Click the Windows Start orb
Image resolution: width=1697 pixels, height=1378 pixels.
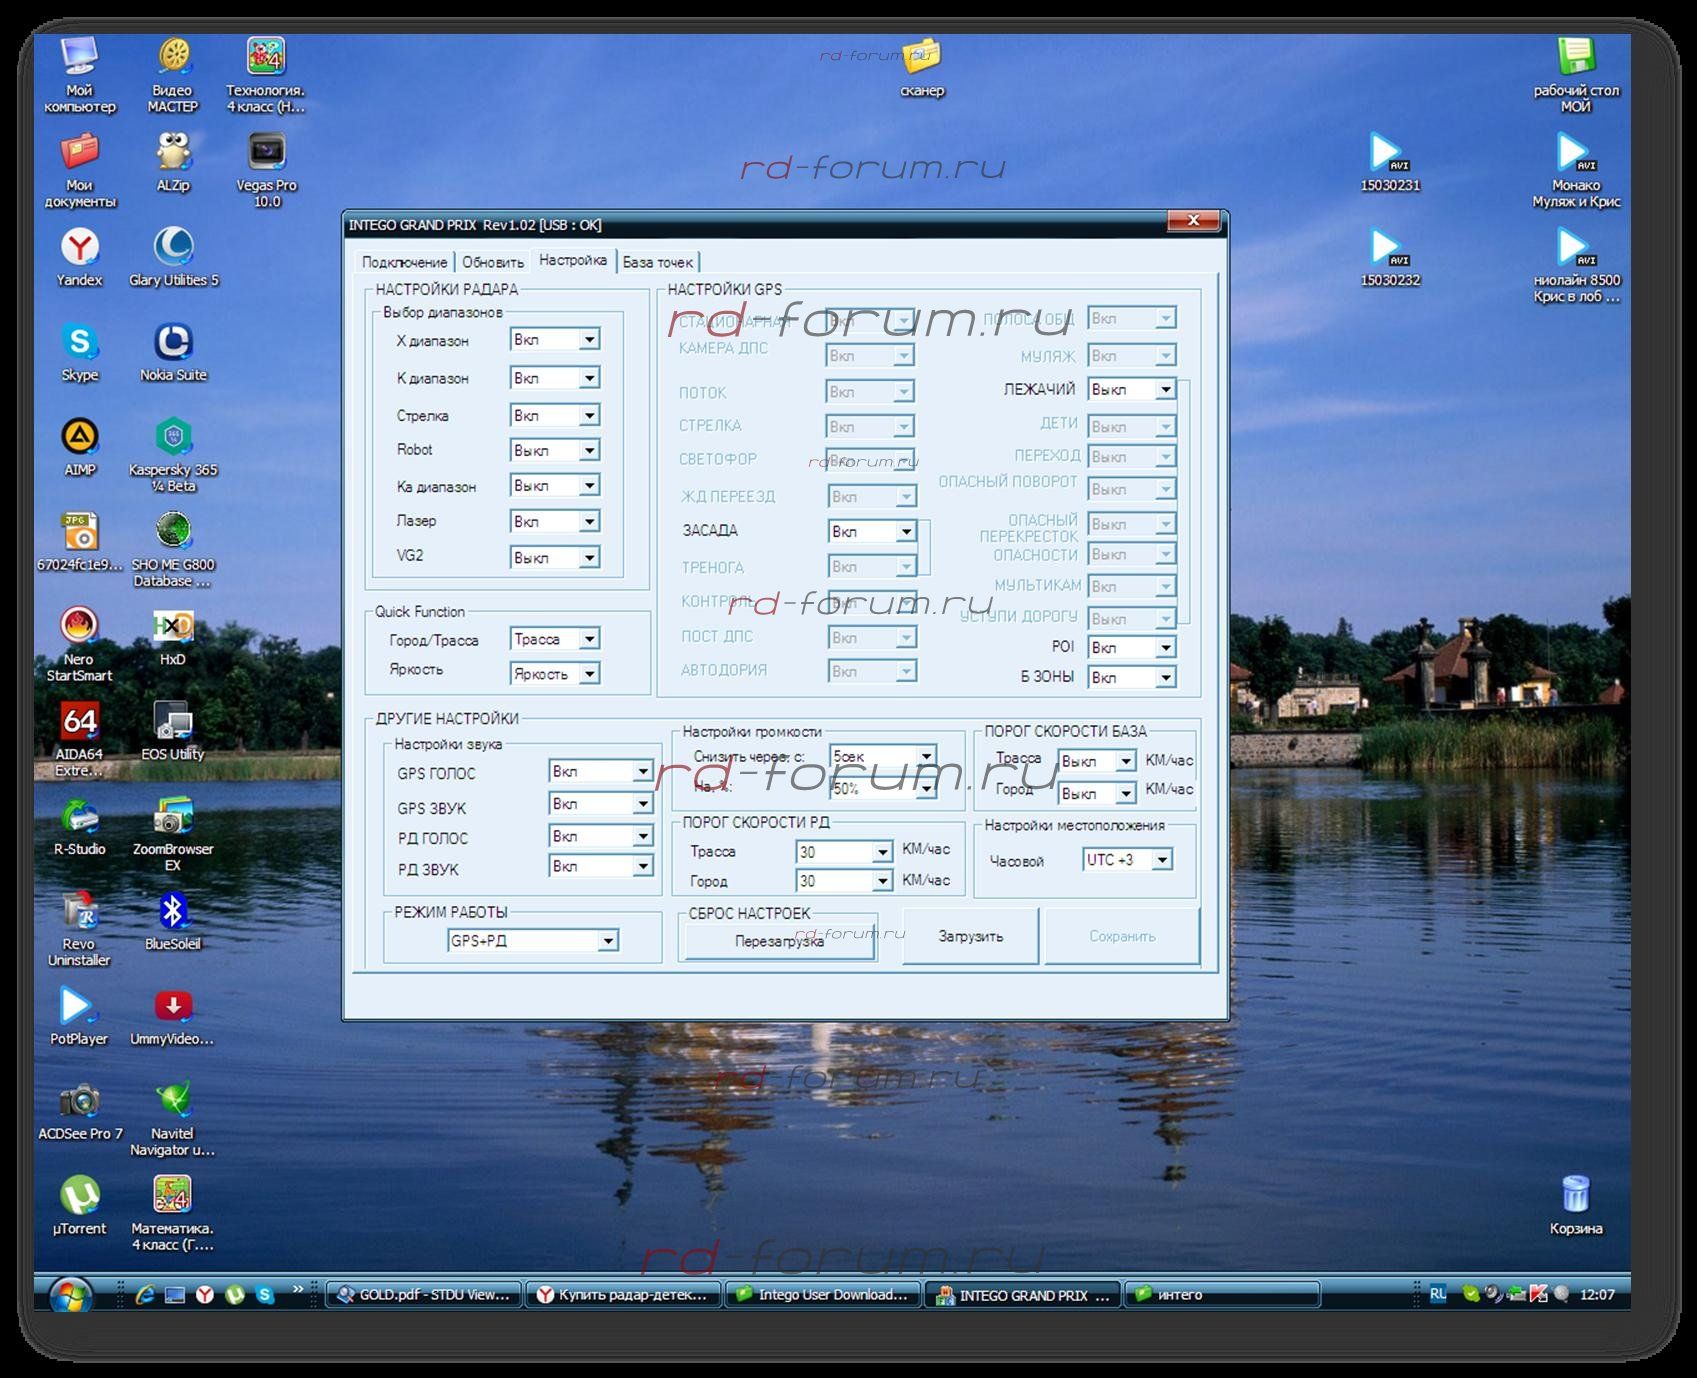[x=70, y=1296]
